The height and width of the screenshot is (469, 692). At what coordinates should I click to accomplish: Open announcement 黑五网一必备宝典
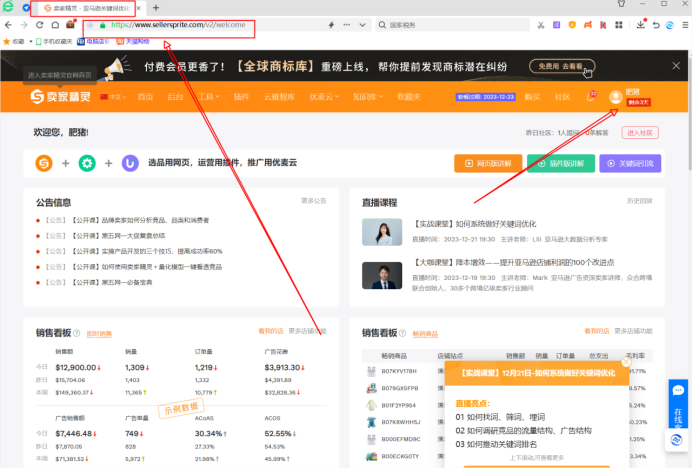point(112,282)
